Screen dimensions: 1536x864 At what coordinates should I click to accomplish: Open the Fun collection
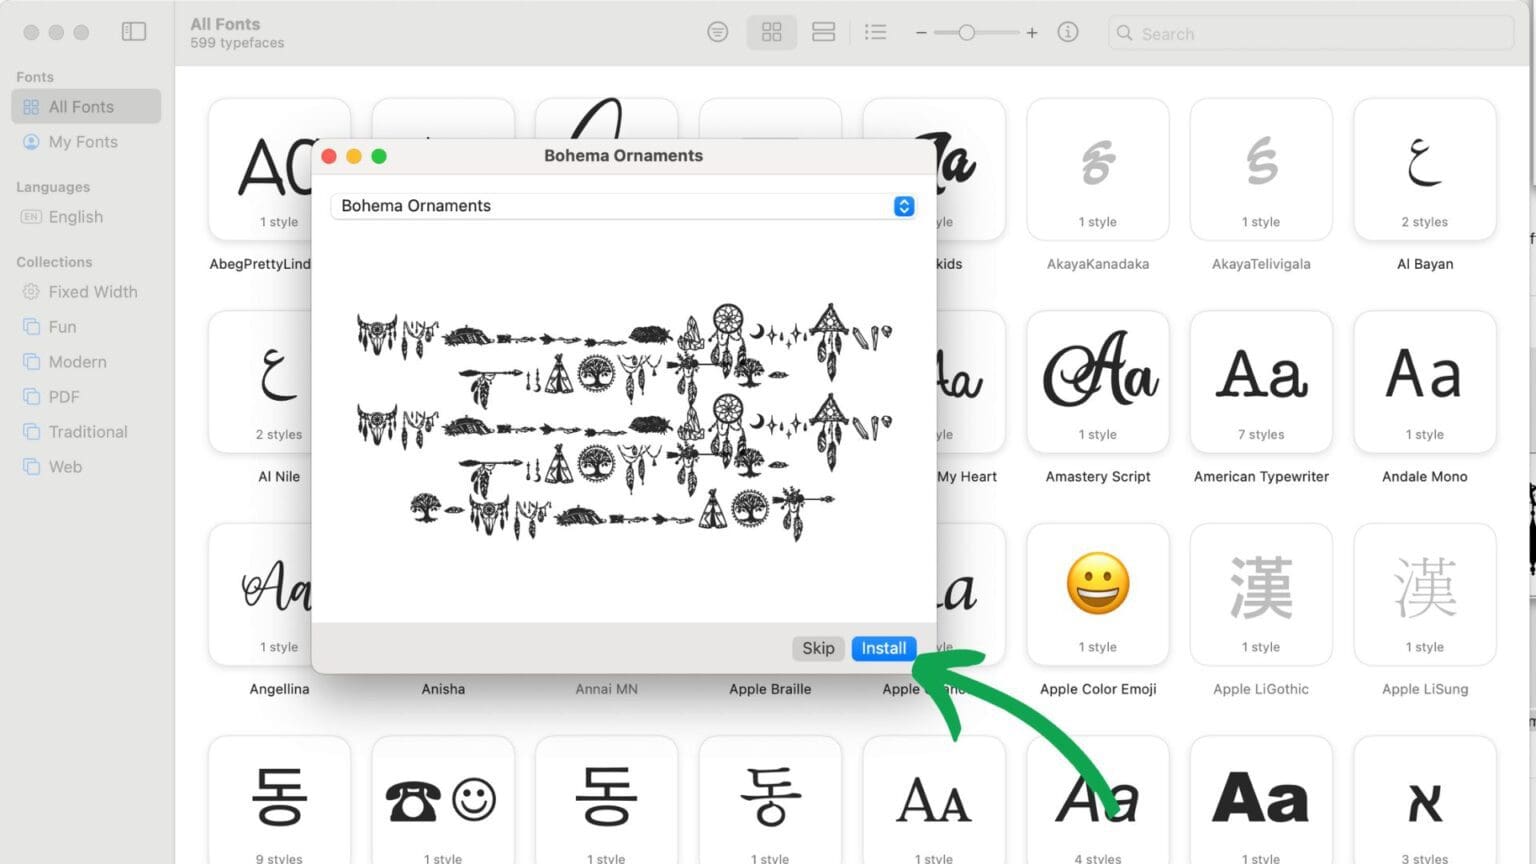tap(63, 327)
